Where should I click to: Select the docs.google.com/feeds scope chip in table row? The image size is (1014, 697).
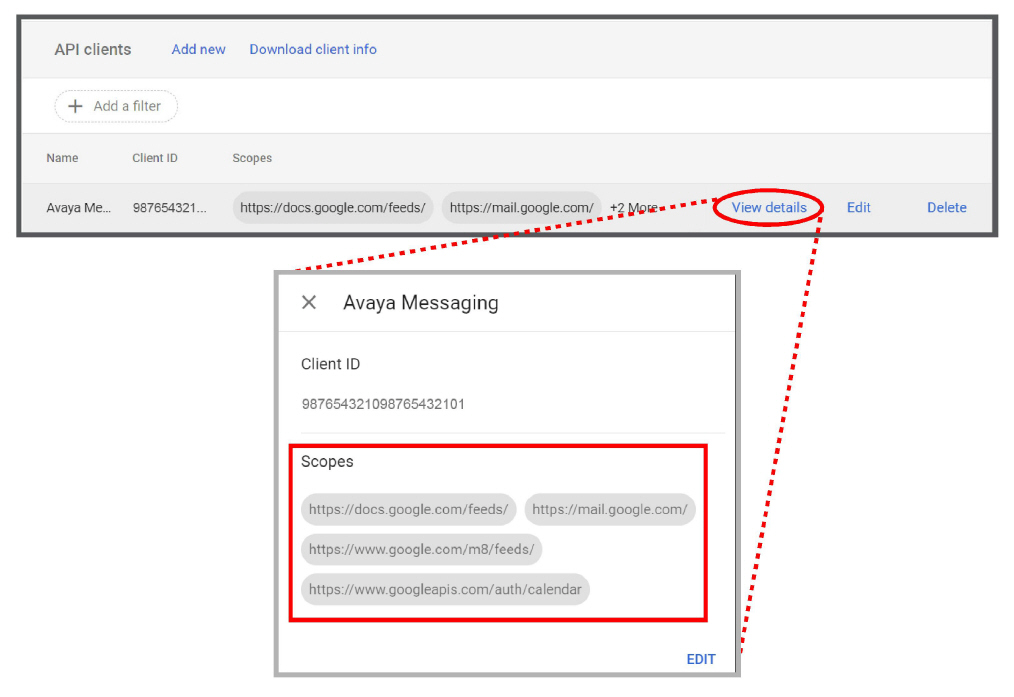click(332, 208)
